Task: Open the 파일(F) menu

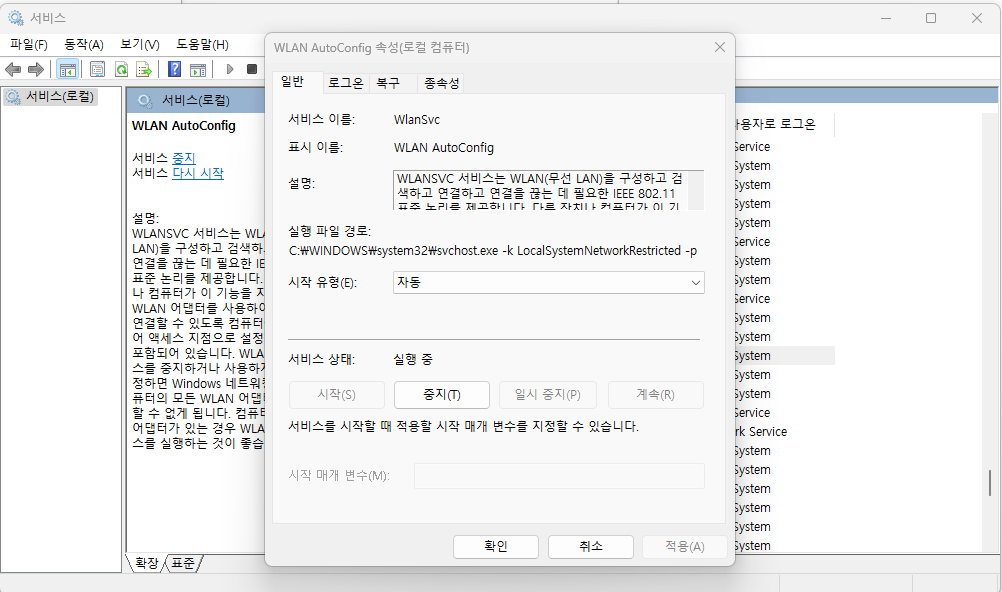Action: click(29, 44)
